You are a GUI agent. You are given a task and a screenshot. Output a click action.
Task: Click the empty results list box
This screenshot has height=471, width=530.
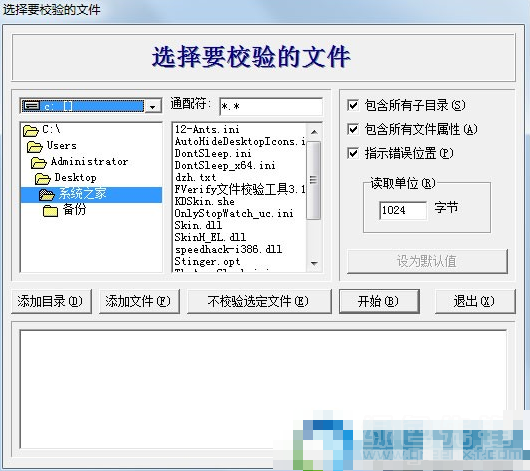click(x=263, y=389)
